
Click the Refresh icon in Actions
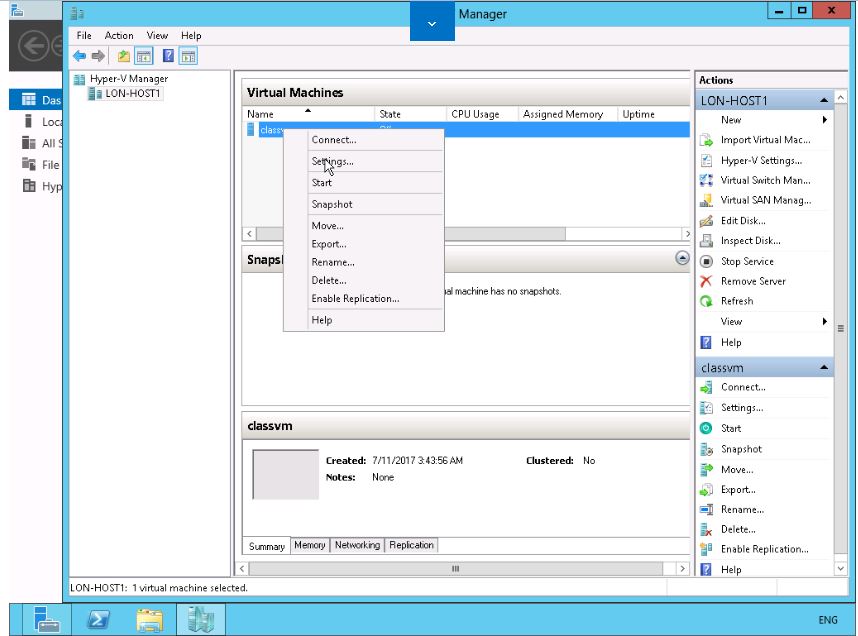(706, 301)
